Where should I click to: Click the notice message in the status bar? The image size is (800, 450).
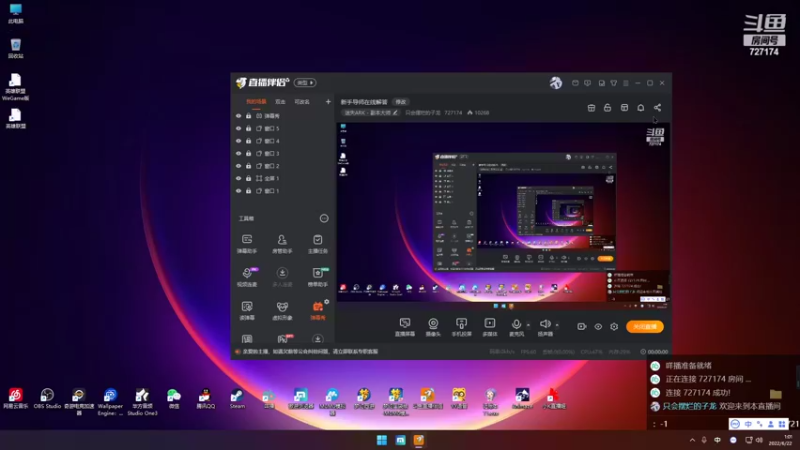310,352
